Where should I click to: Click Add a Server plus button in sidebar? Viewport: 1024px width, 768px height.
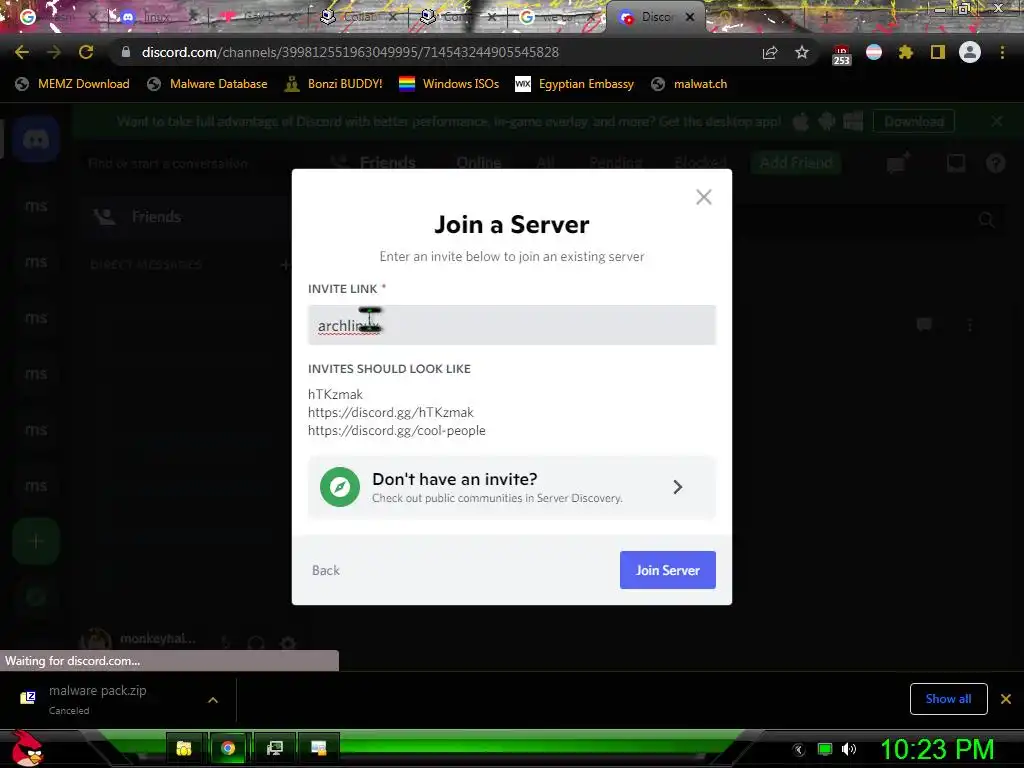(x=36, y=541)
